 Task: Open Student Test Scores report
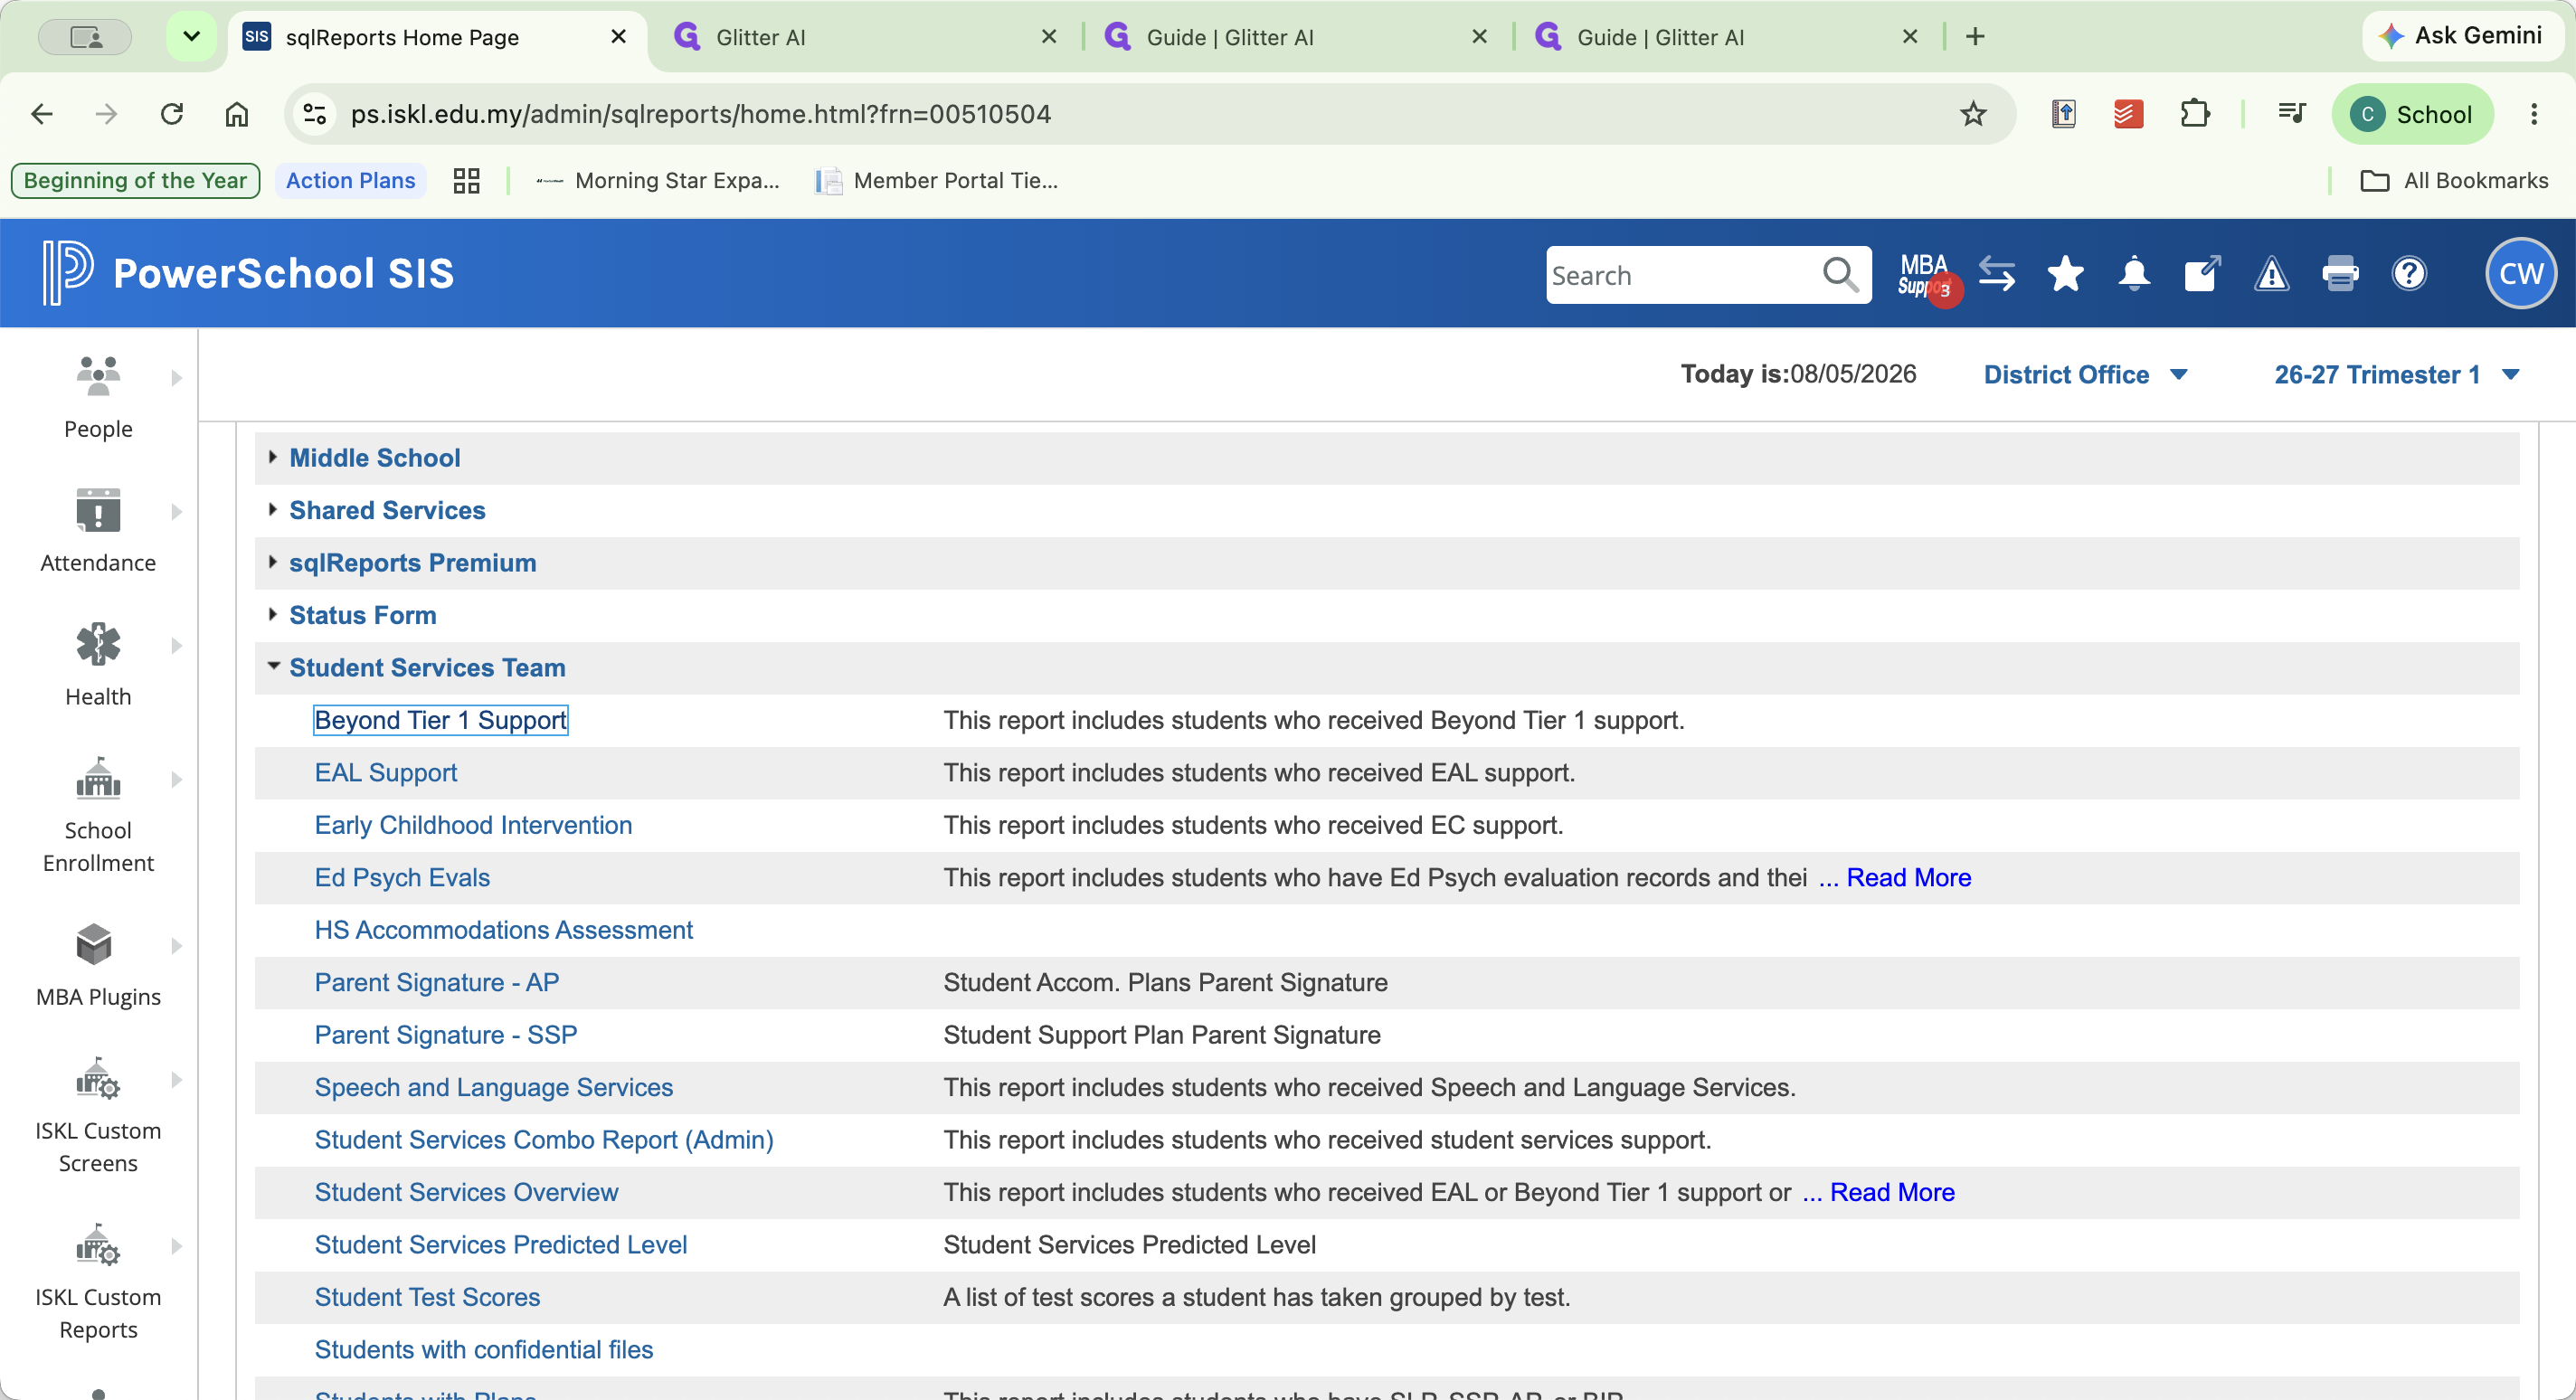pos(427,1298)
